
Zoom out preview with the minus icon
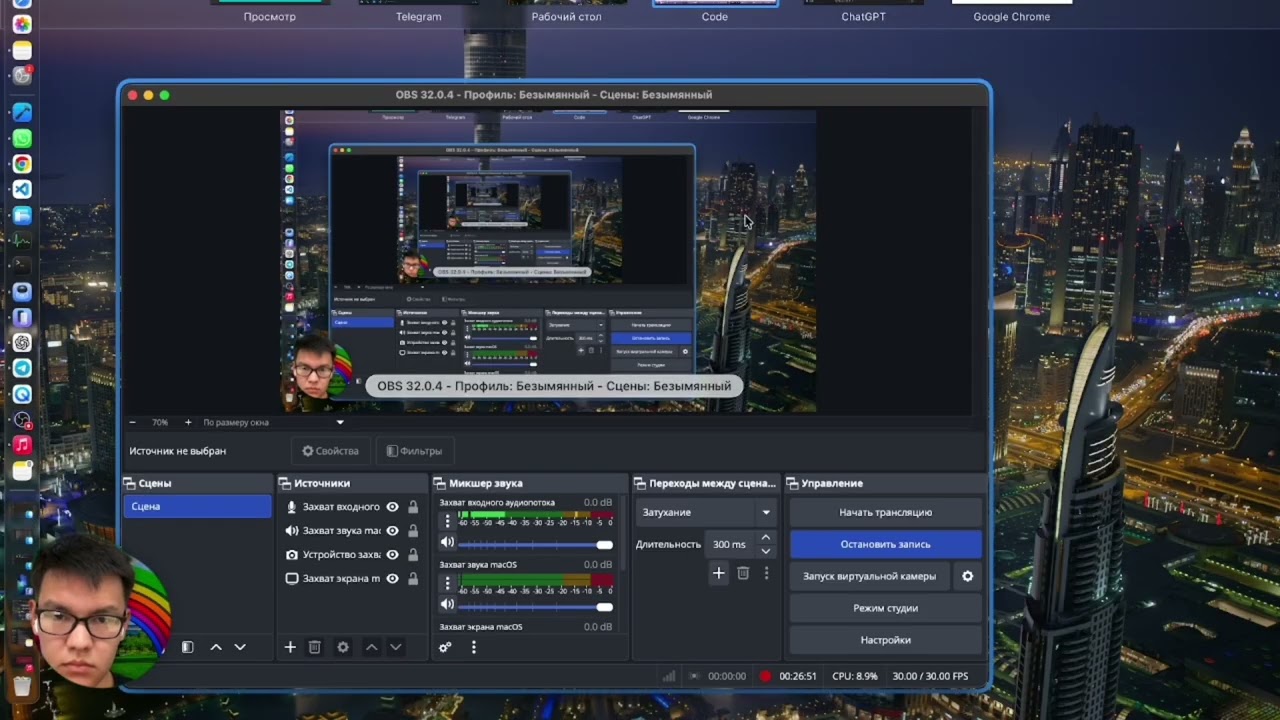pos(132,422)
